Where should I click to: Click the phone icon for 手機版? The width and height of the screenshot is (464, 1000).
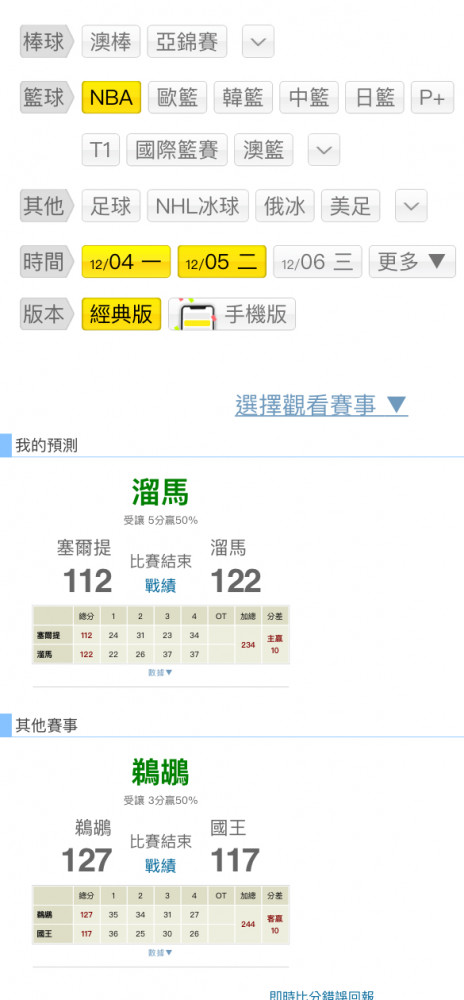pyautogui.click(x=195, y=314)
